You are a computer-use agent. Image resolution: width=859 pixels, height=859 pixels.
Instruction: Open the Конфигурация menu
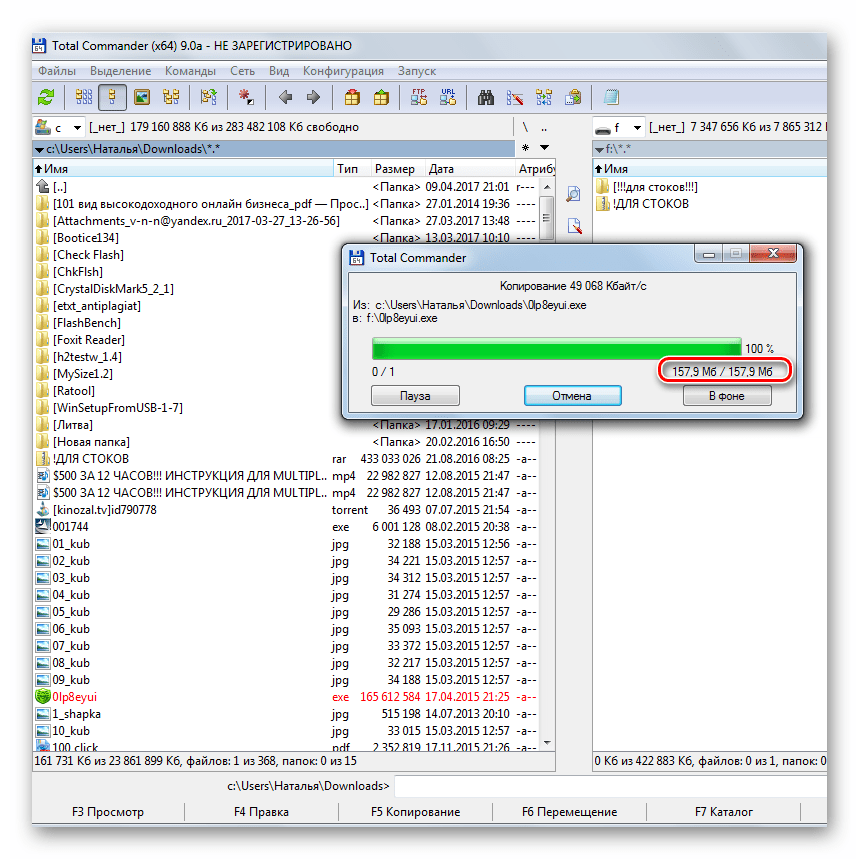point(343,71)
